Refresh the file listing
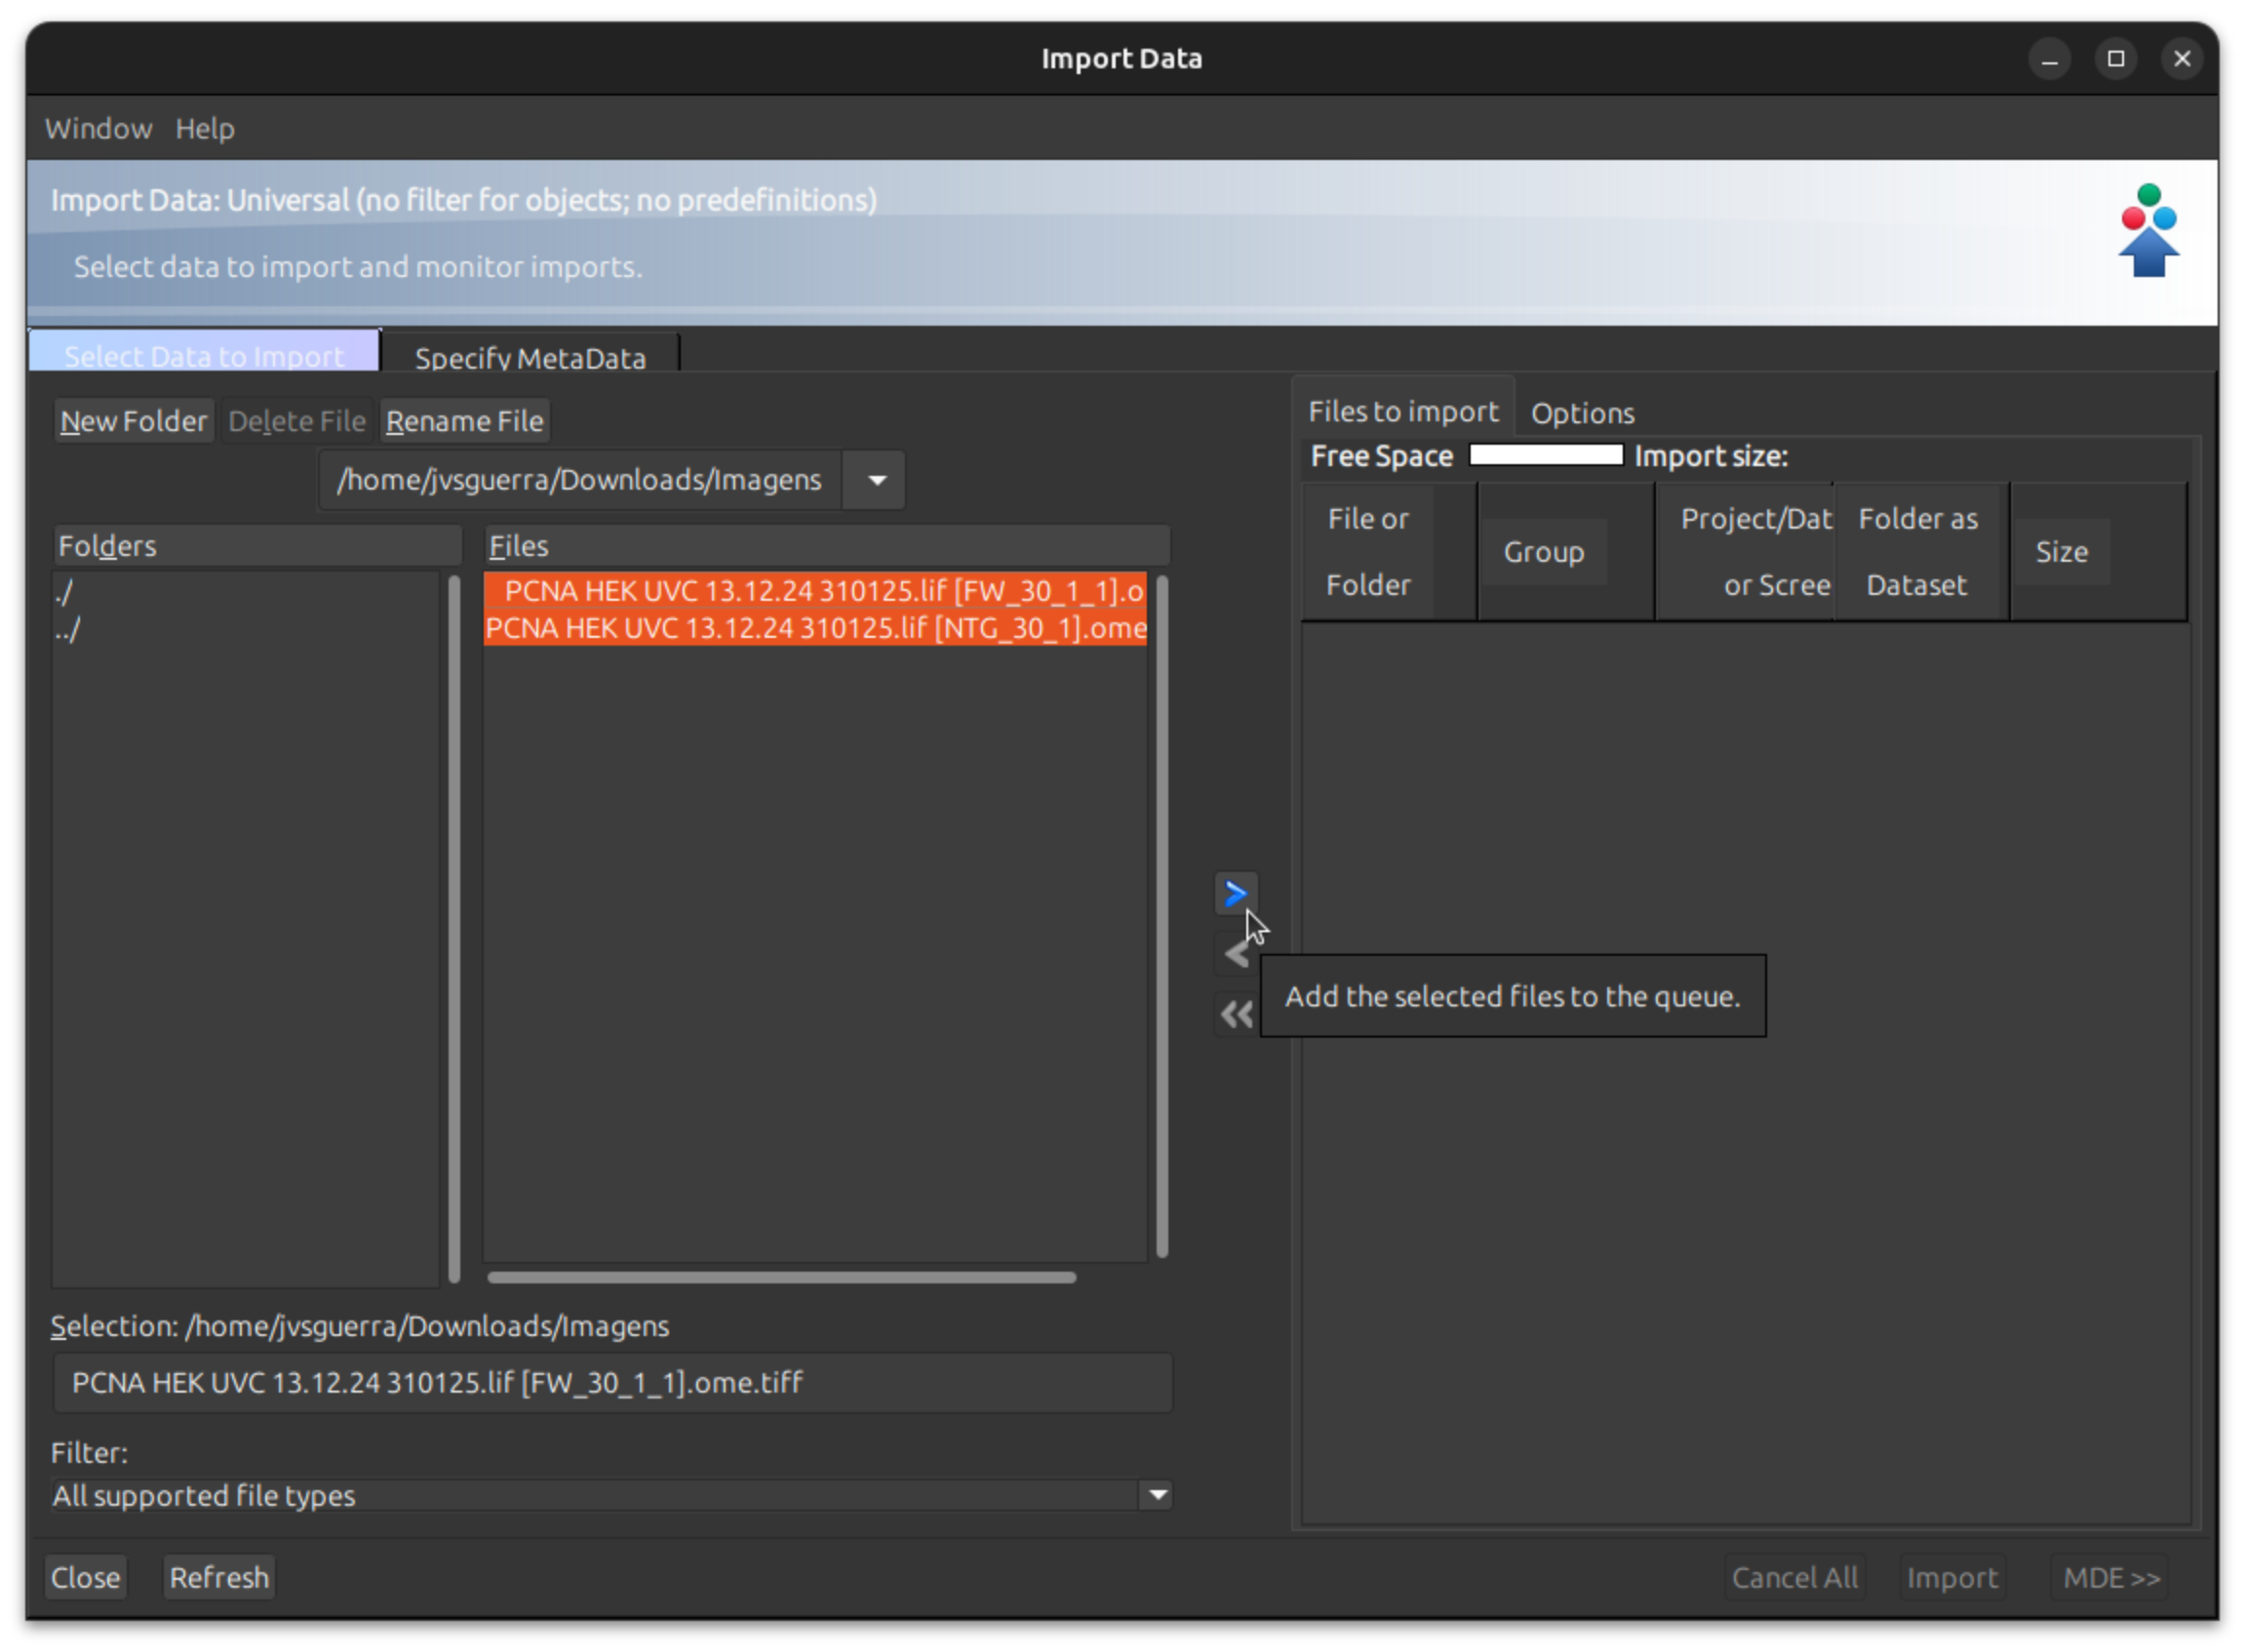2245x1652 pixels. coord(219,1577)
